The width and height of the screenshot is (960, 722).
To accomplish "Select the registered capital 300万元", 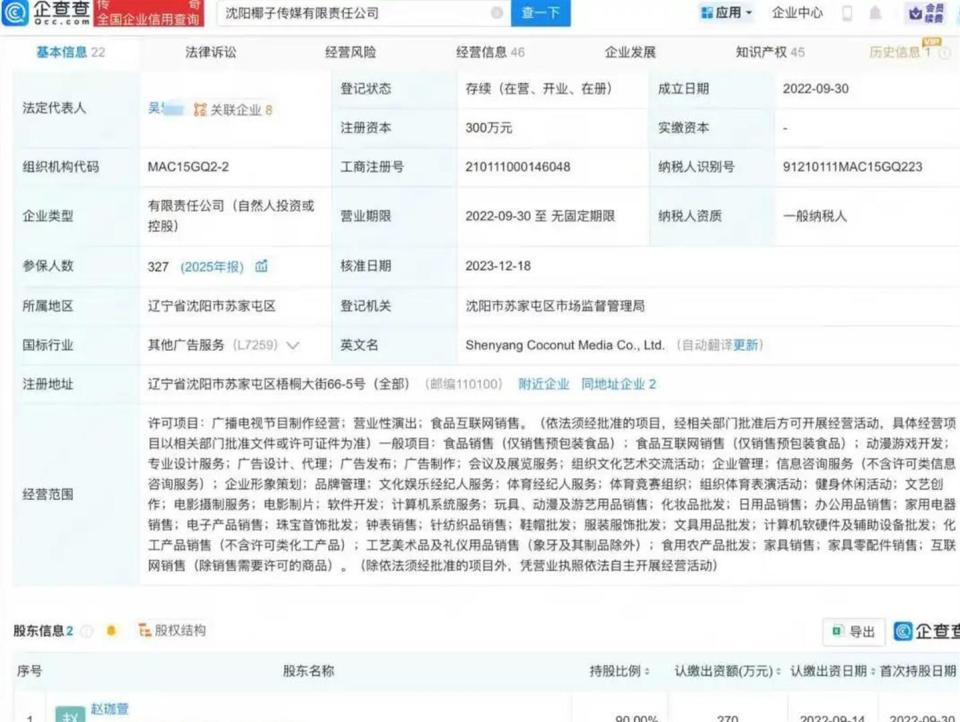I will click(489, 127).
